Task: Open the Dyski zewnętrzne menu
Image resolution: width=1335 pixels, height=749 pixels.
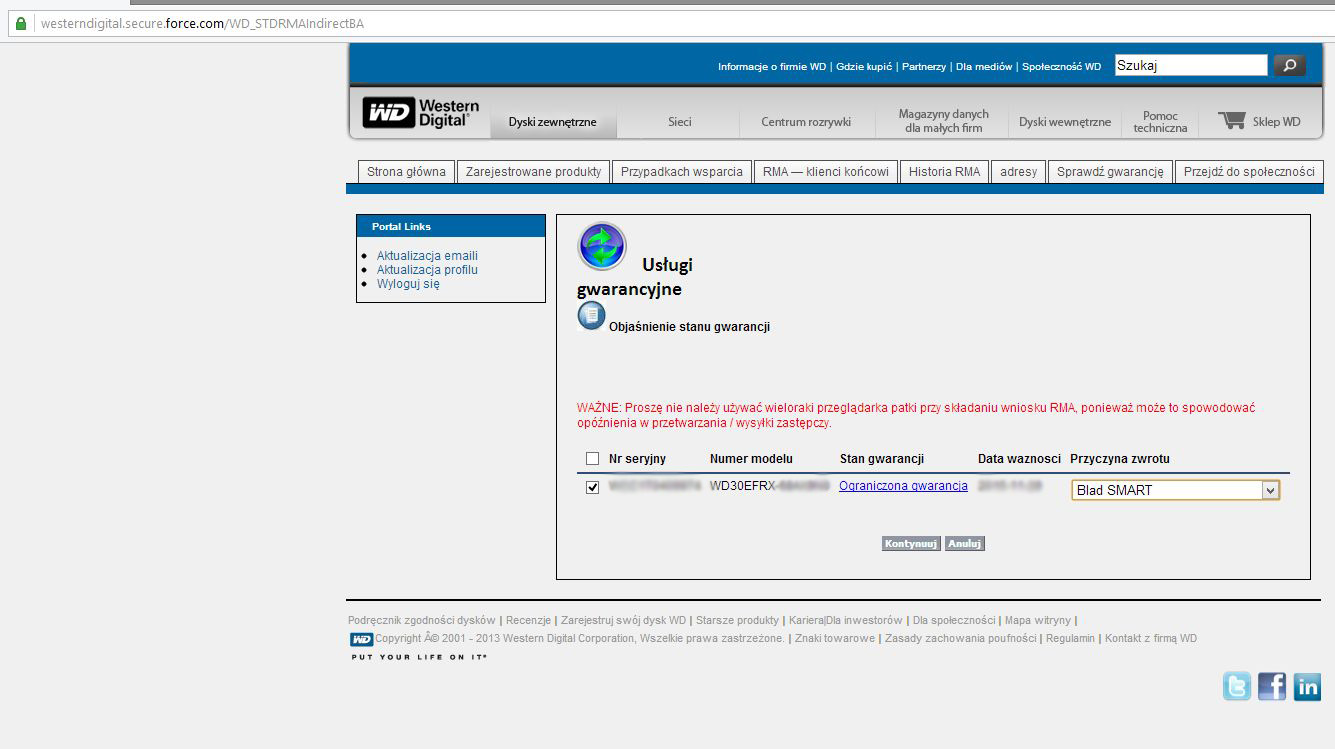Action: pos(552,122)
